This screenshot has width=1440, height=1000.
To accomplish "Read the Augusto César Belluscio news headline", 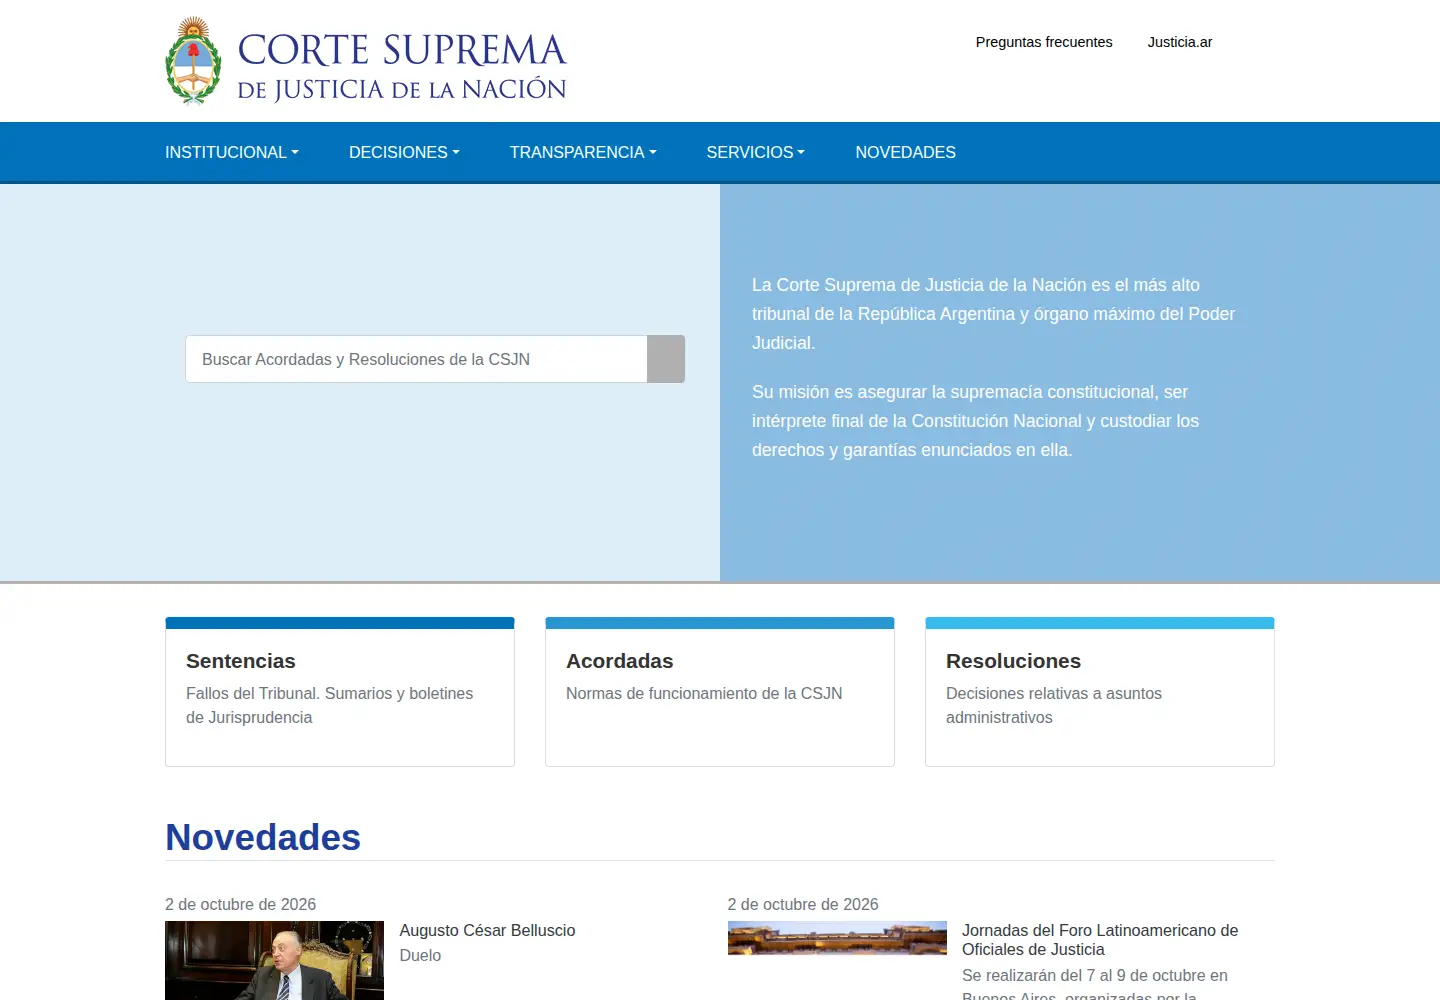I will pos(487,930).
